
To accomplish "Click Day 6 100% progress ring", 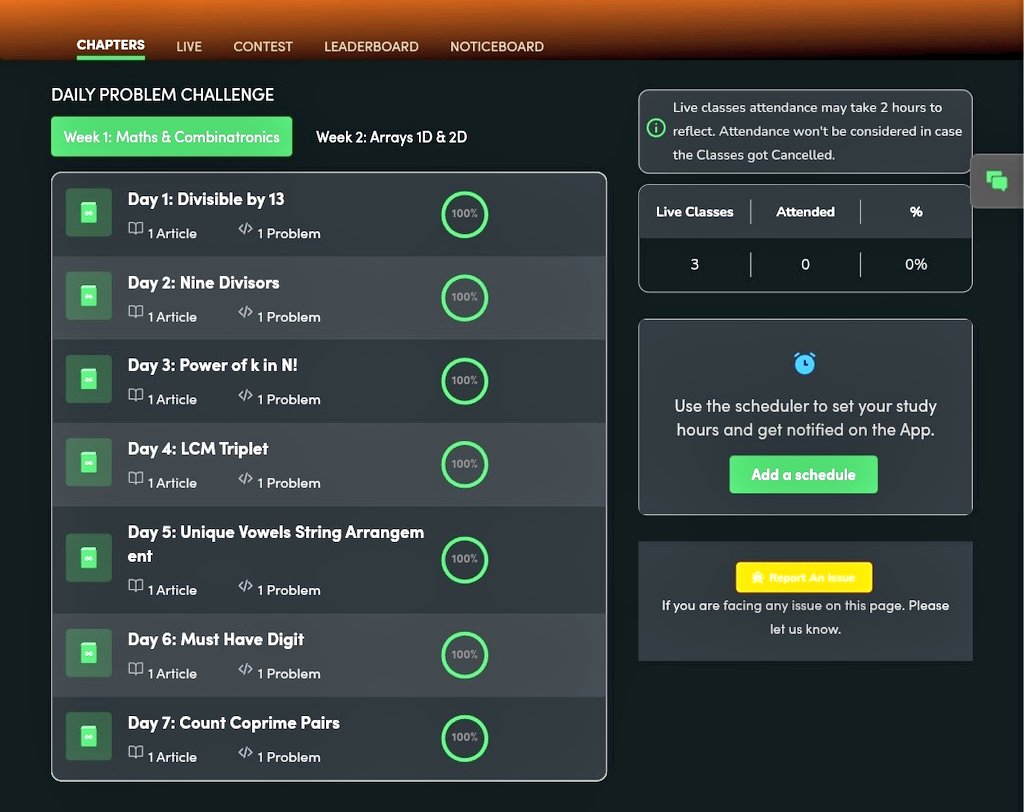I will click(464, 654).
